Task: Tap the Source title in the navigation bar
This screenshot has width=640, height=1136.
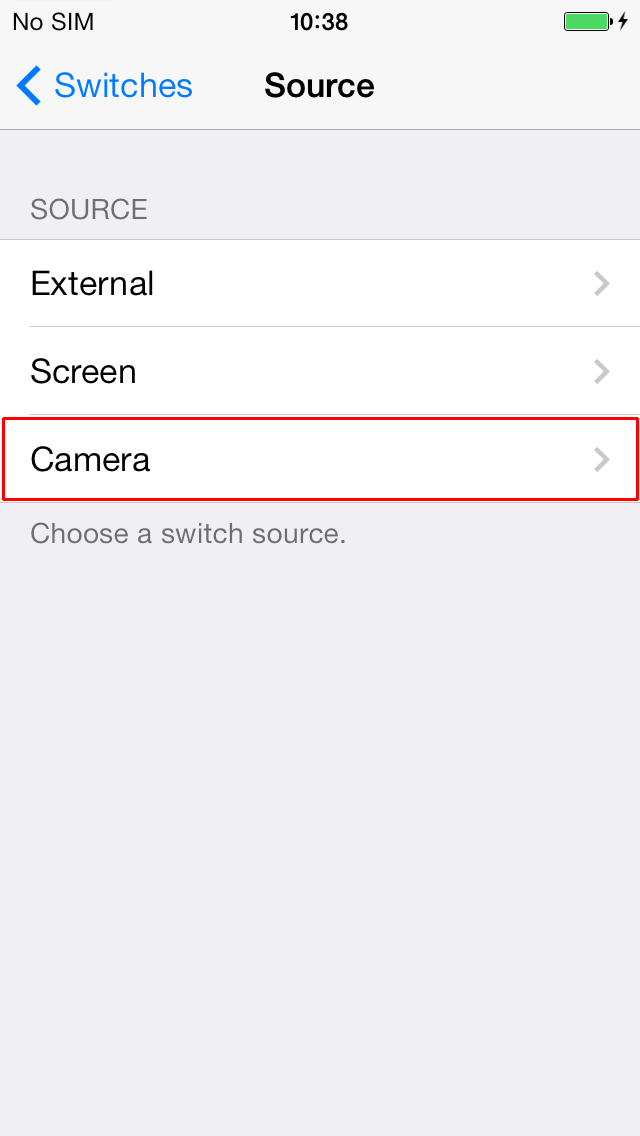Action: 320,85
